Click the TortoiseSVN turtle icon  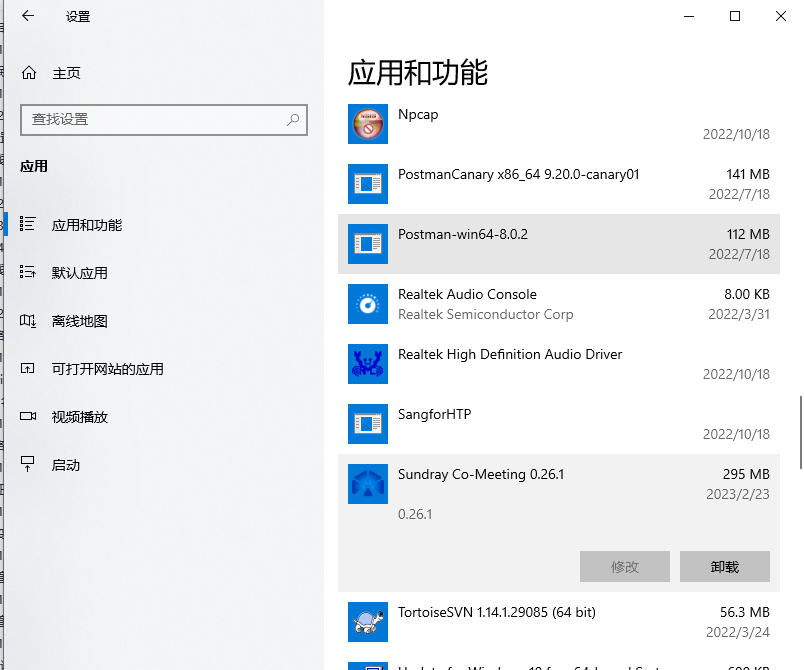click(x=367, y=621)
